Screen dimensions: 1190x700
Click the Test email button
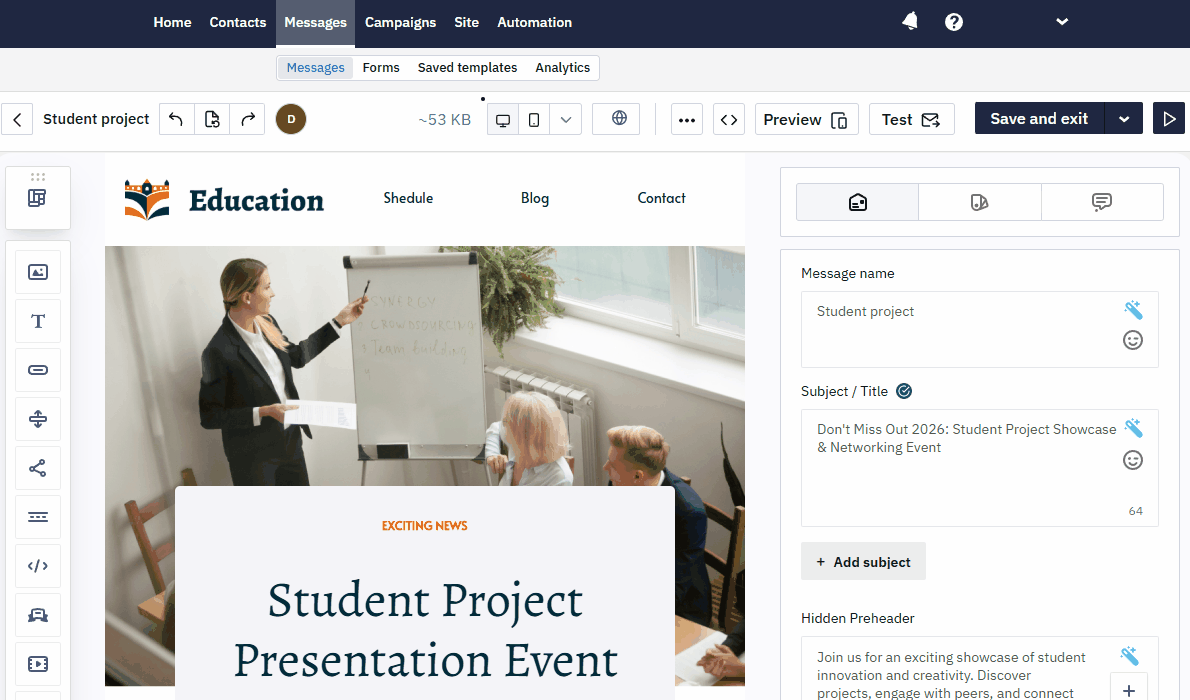coord(911,120)
